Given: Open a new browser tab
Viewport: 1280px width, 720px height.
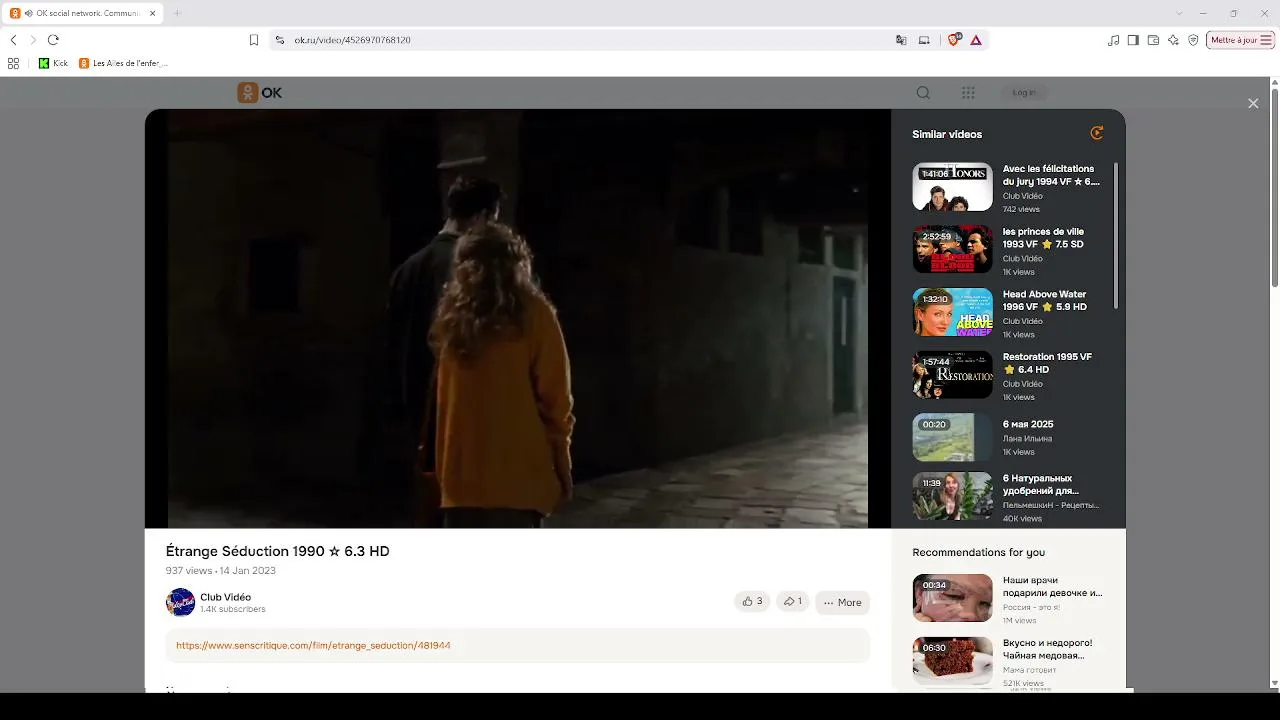Looking at the screenshot, I should tap(177, 13).
